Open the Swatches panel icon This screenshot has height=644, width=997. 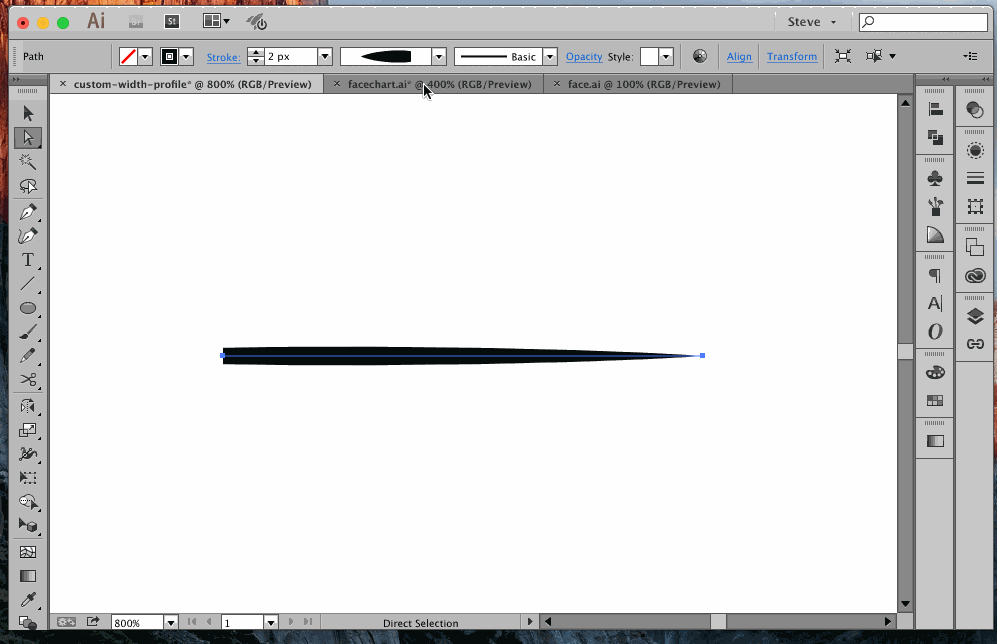tap(935, 401)
